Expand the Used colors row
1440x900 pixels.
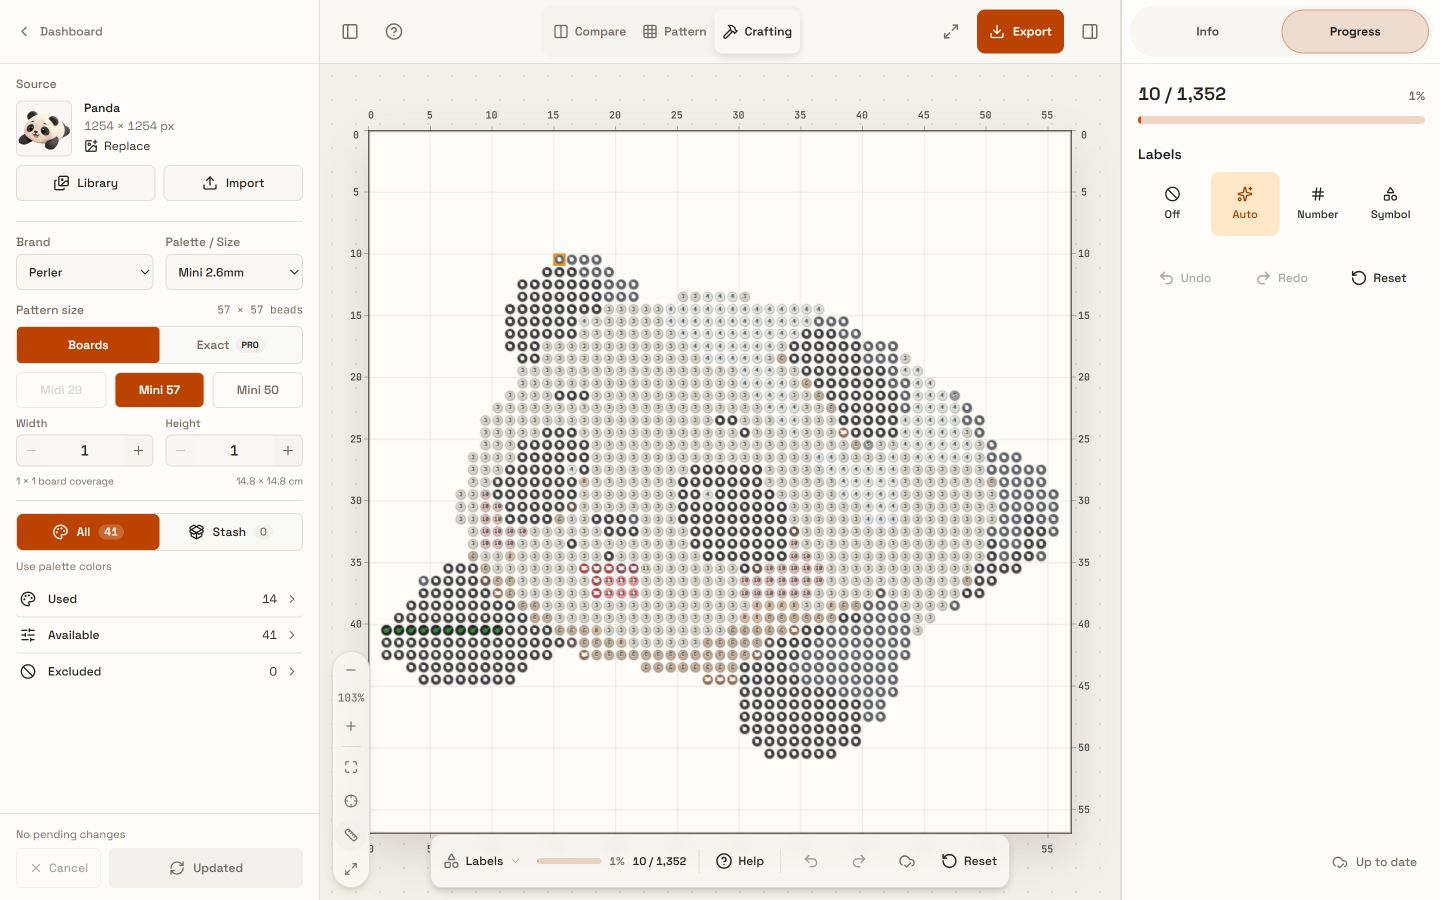pyautogui.click(x=159, y=599)
